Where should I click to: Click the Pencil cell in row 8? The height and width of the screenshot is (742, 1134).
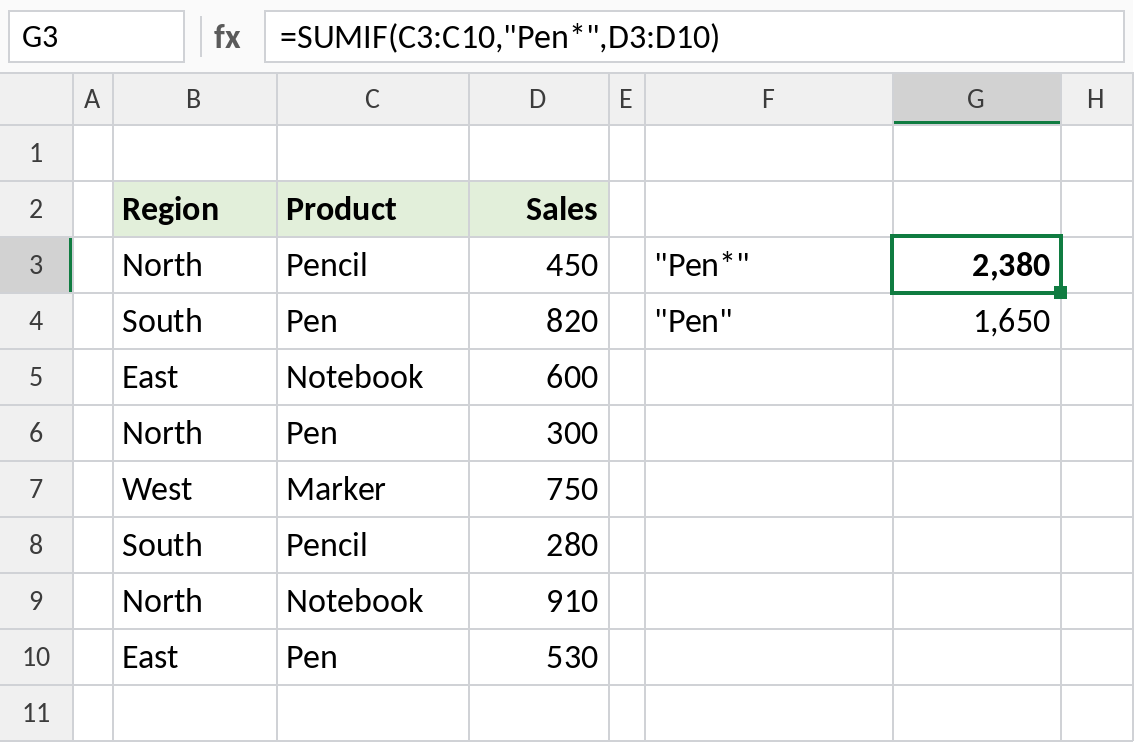click(x=372, y=545)
